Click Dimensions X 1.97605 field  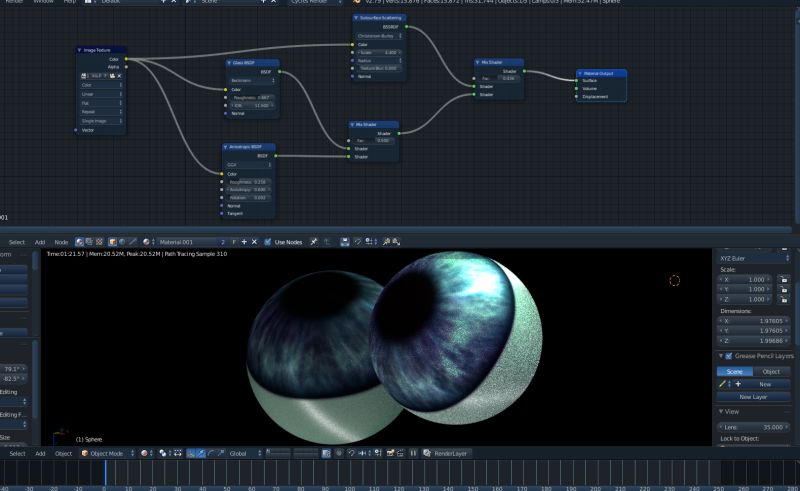[754, 321]
